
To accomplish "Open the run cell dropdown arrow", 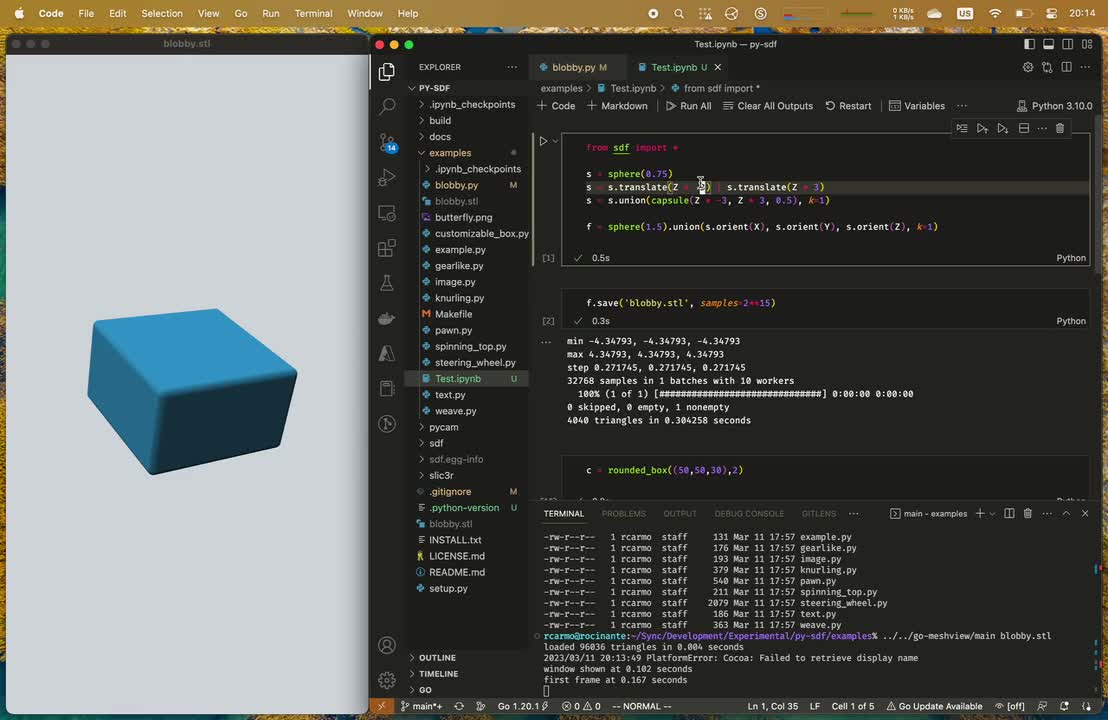I will (x=555, y=141).
